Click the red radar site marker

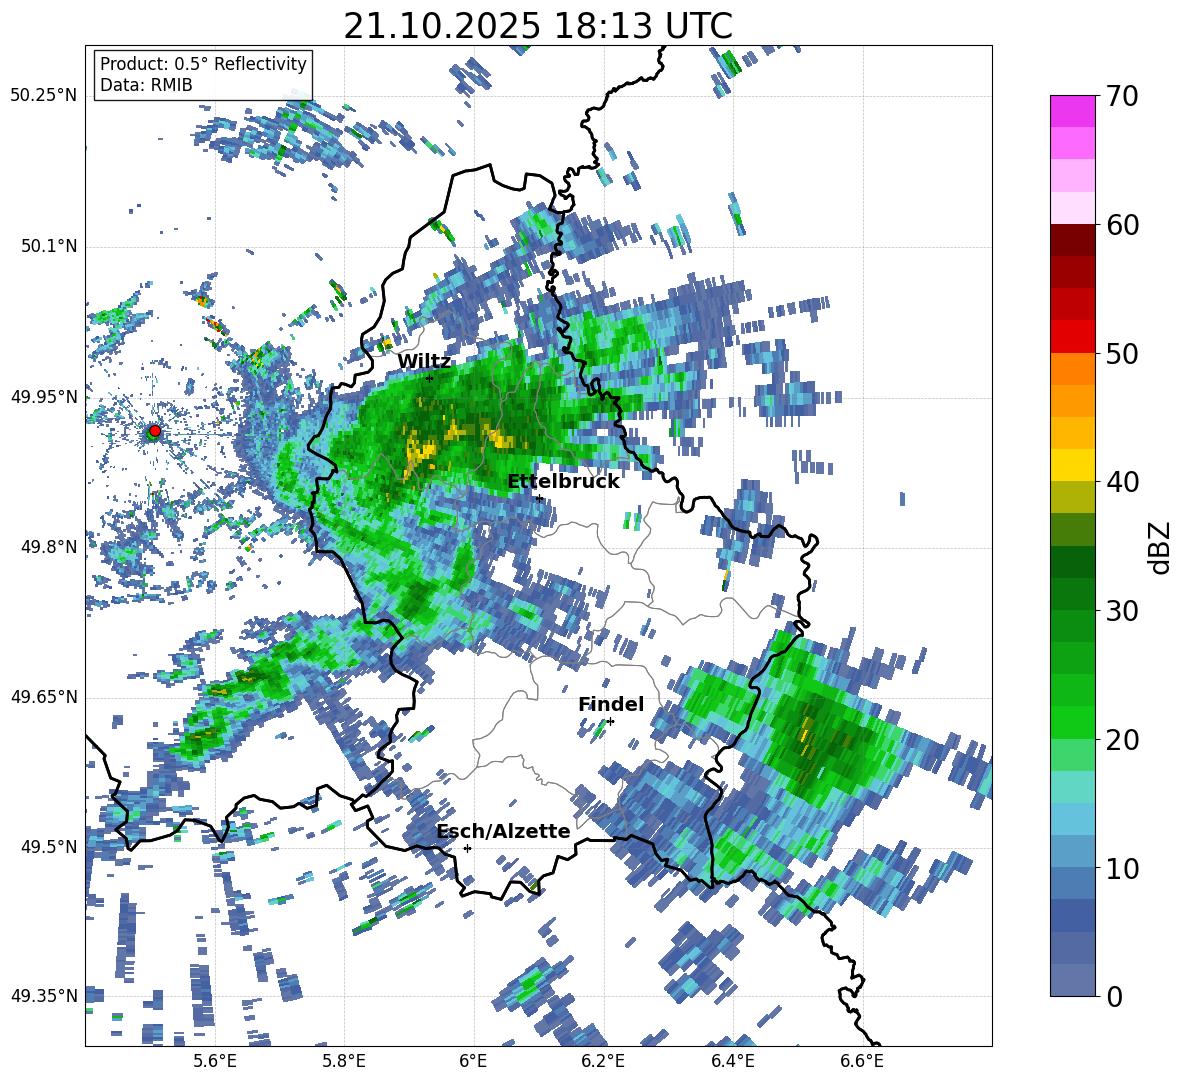click(154, 431)
